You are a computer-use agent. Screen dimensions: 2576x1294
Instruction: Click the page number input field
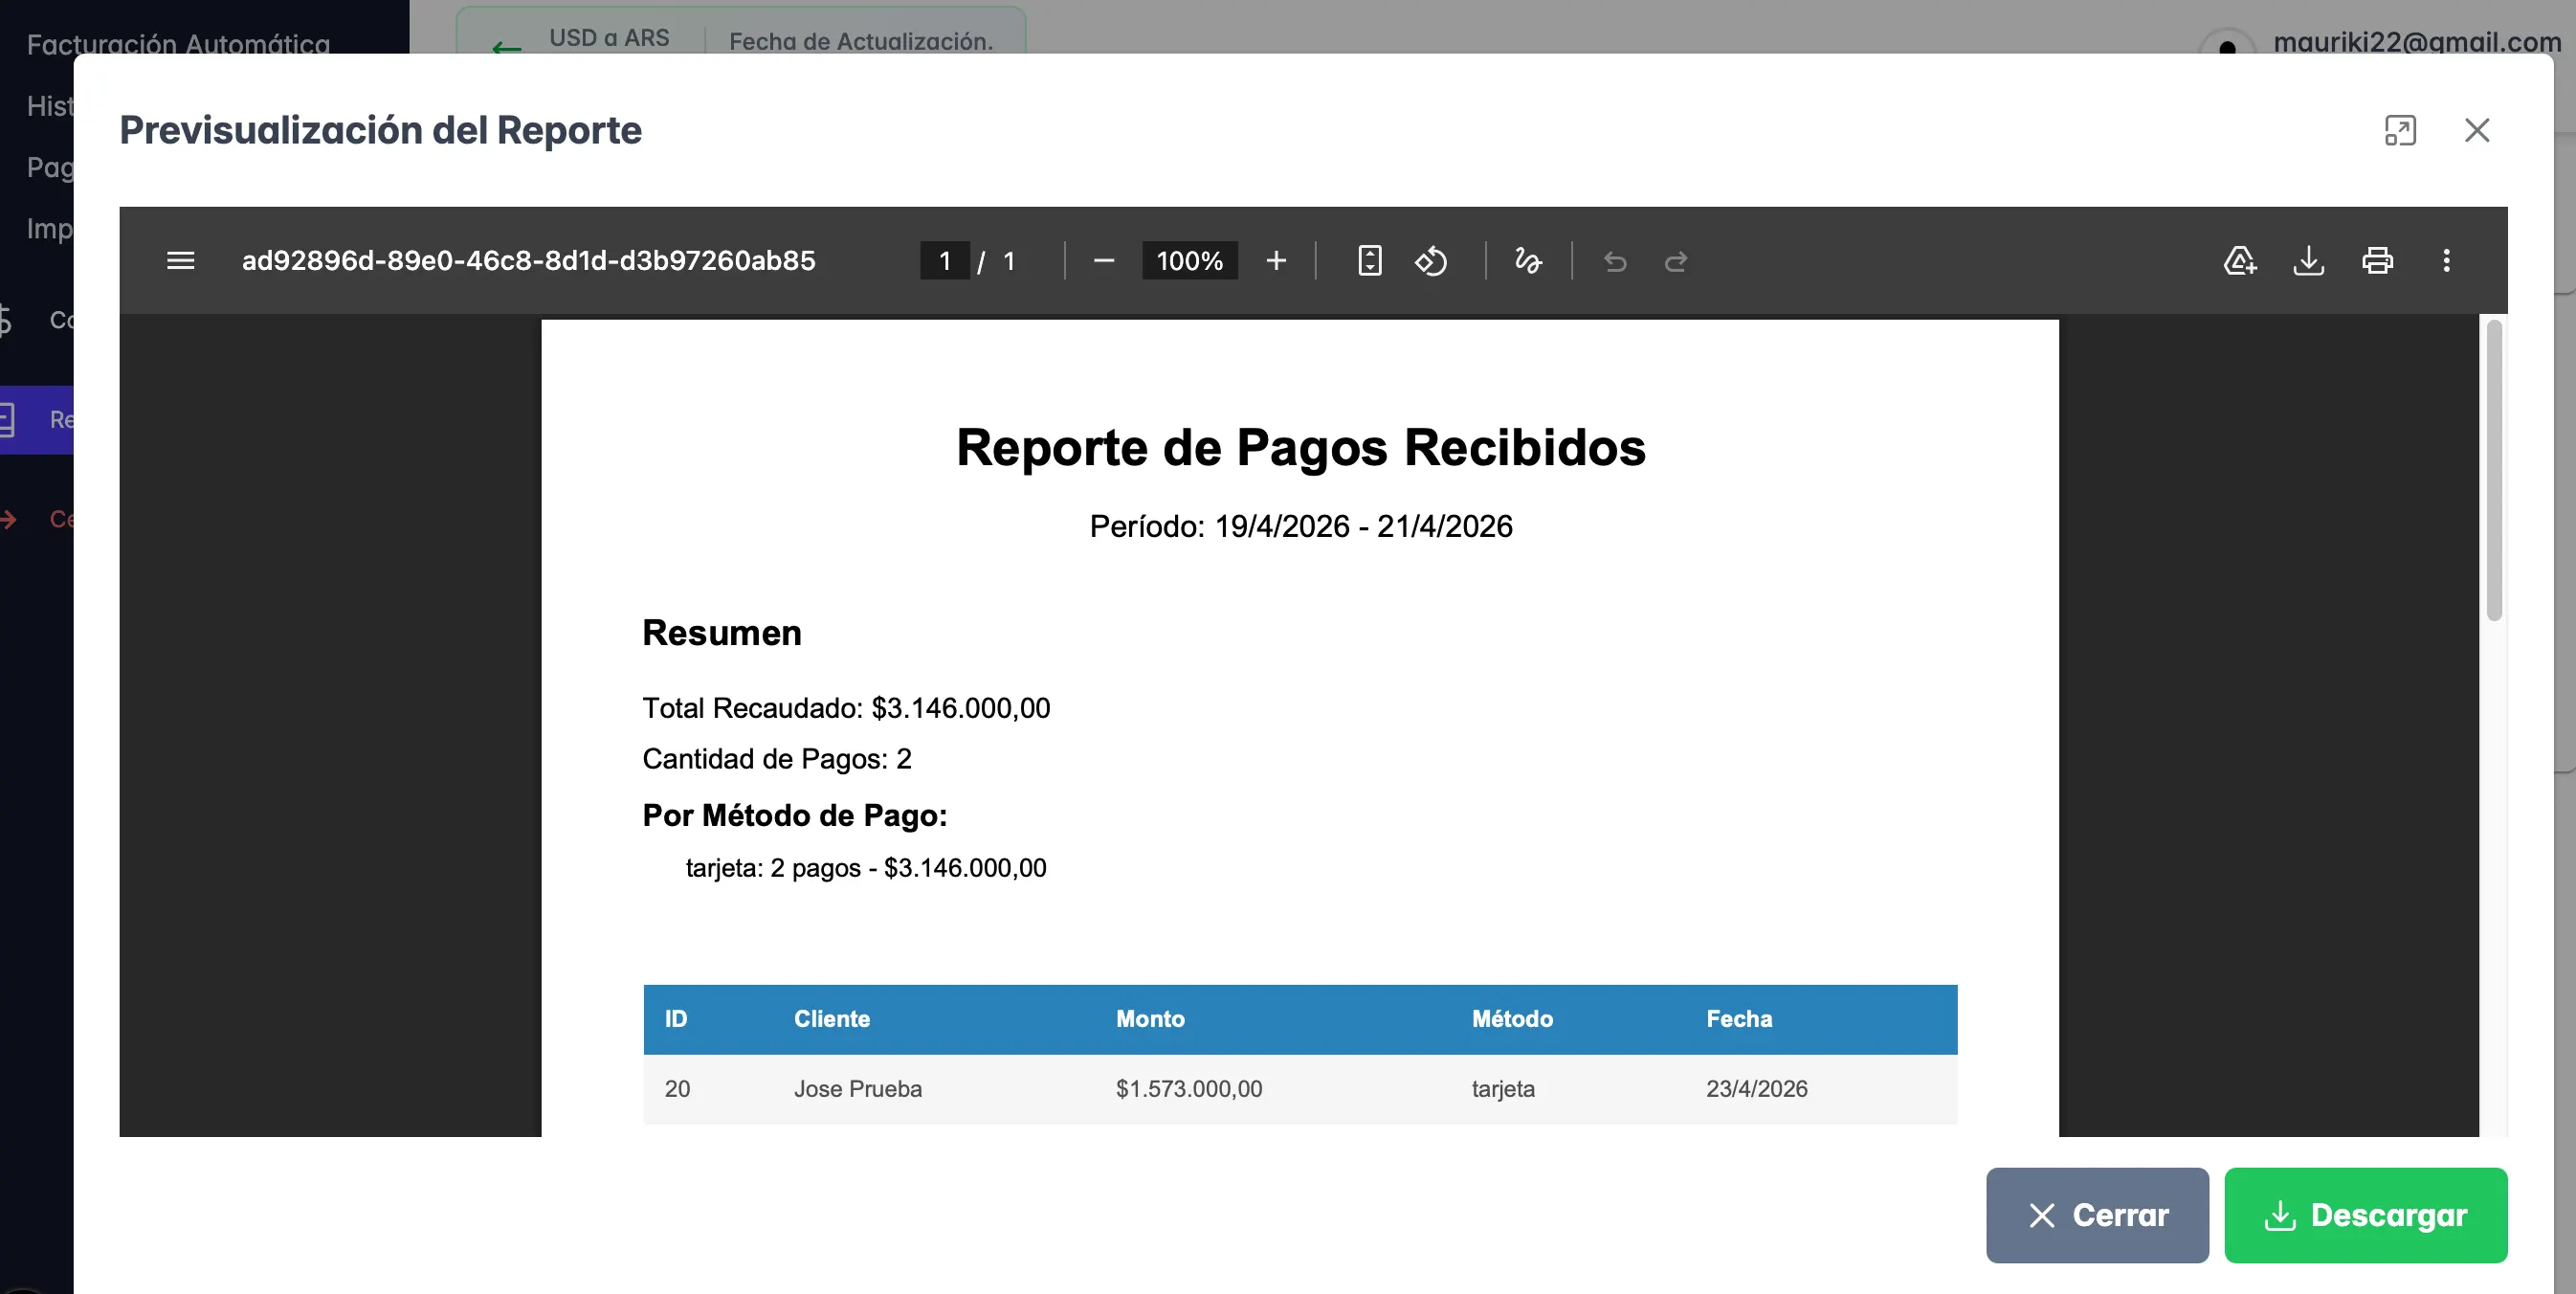[944, 261]
